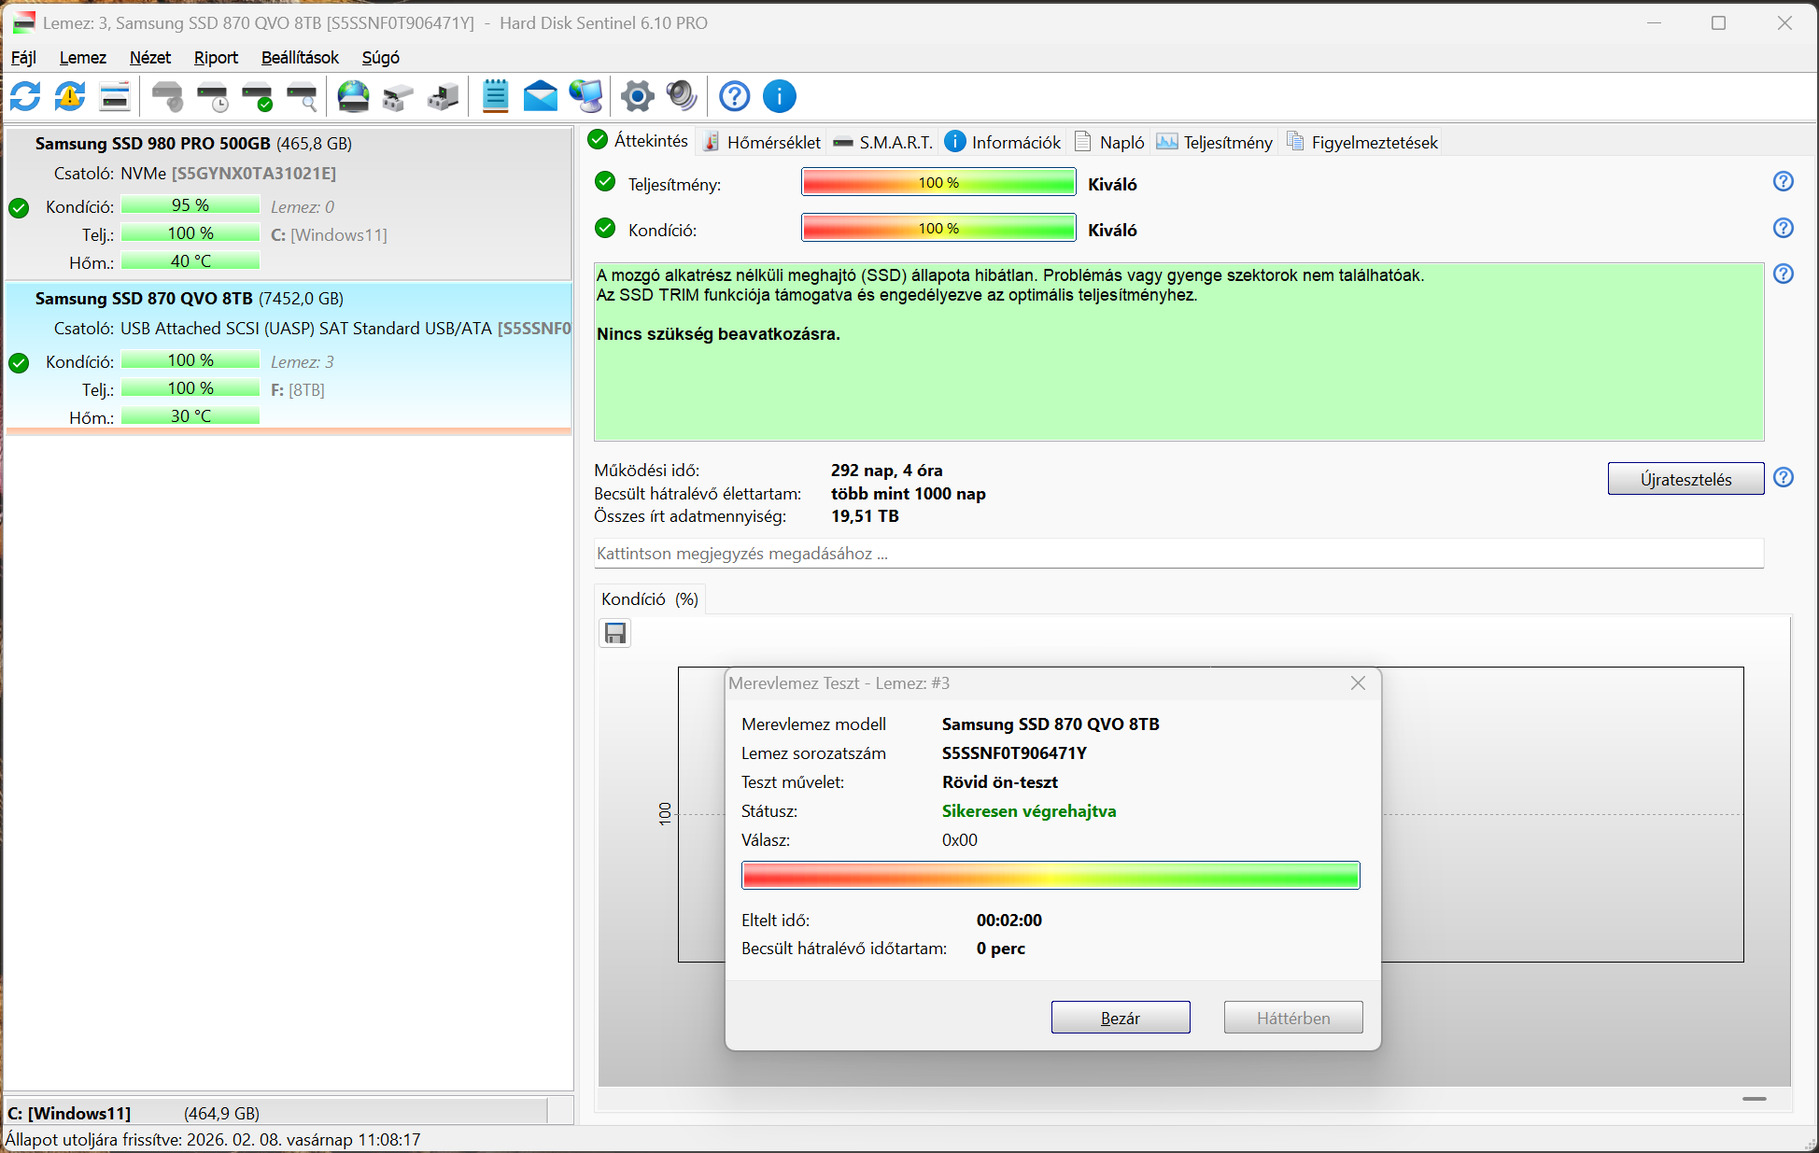Screen dimensions: 1819x1153
Task: Click the disk panel view toolbar icon
Action: (x=115, y=96)
